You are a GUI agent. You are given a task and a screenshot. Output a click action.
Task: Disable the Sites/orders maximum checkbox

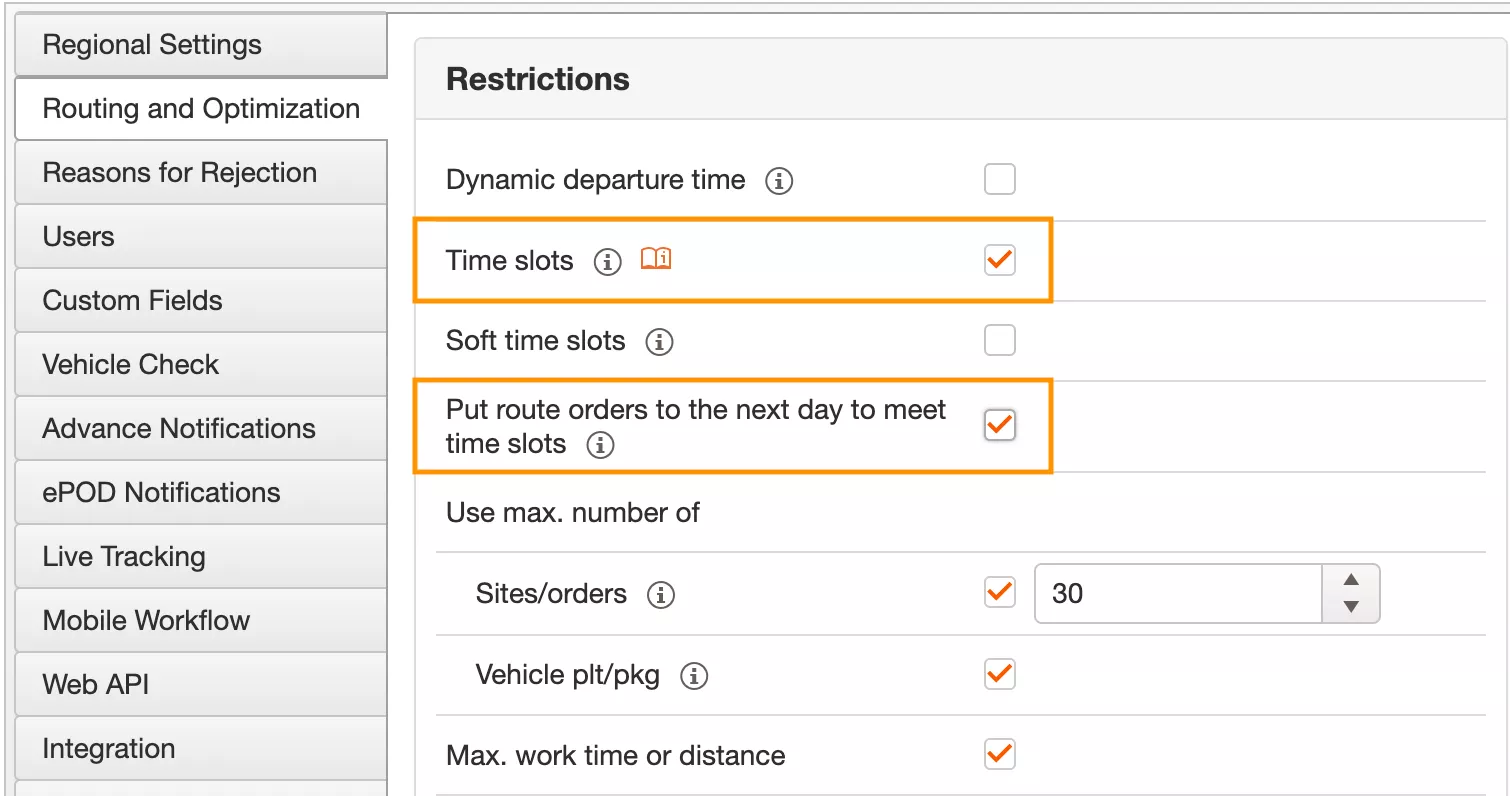(x=999, y=592)
